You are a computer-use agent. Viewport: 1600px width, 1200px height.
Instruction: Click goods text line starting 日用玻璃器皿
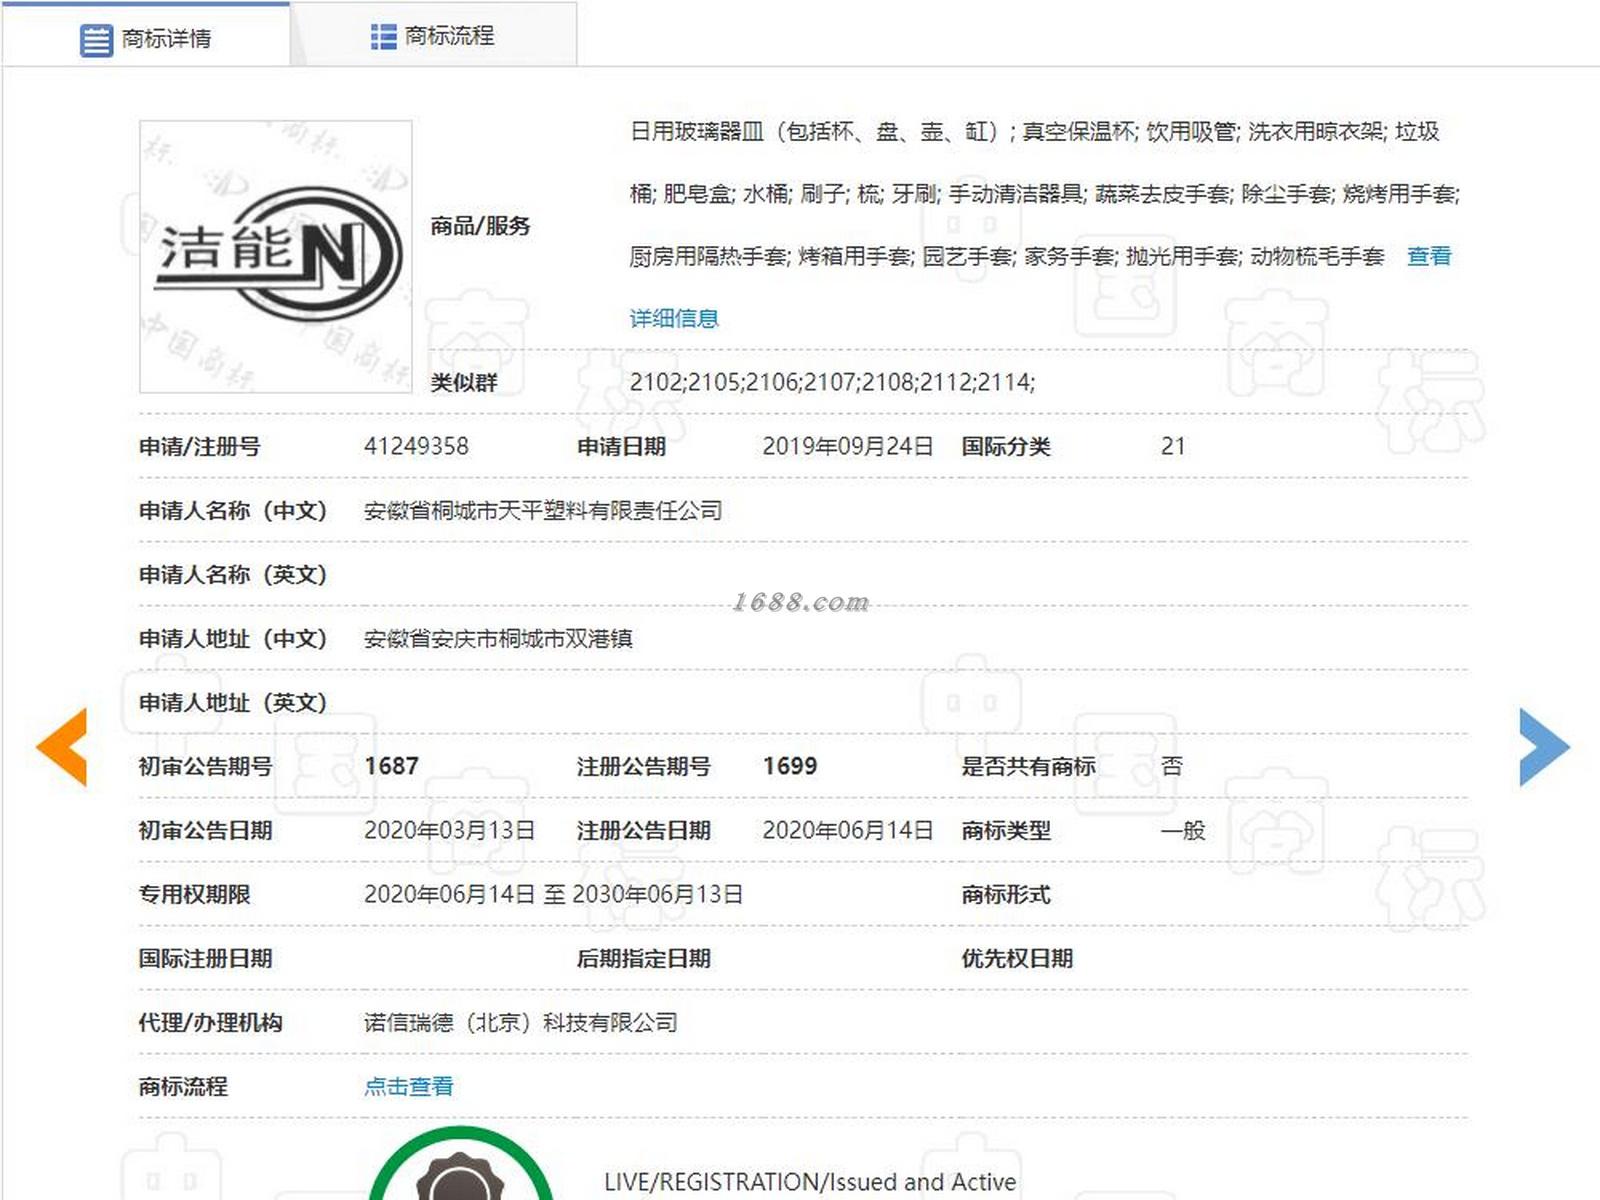click(x=1034, y=132)
